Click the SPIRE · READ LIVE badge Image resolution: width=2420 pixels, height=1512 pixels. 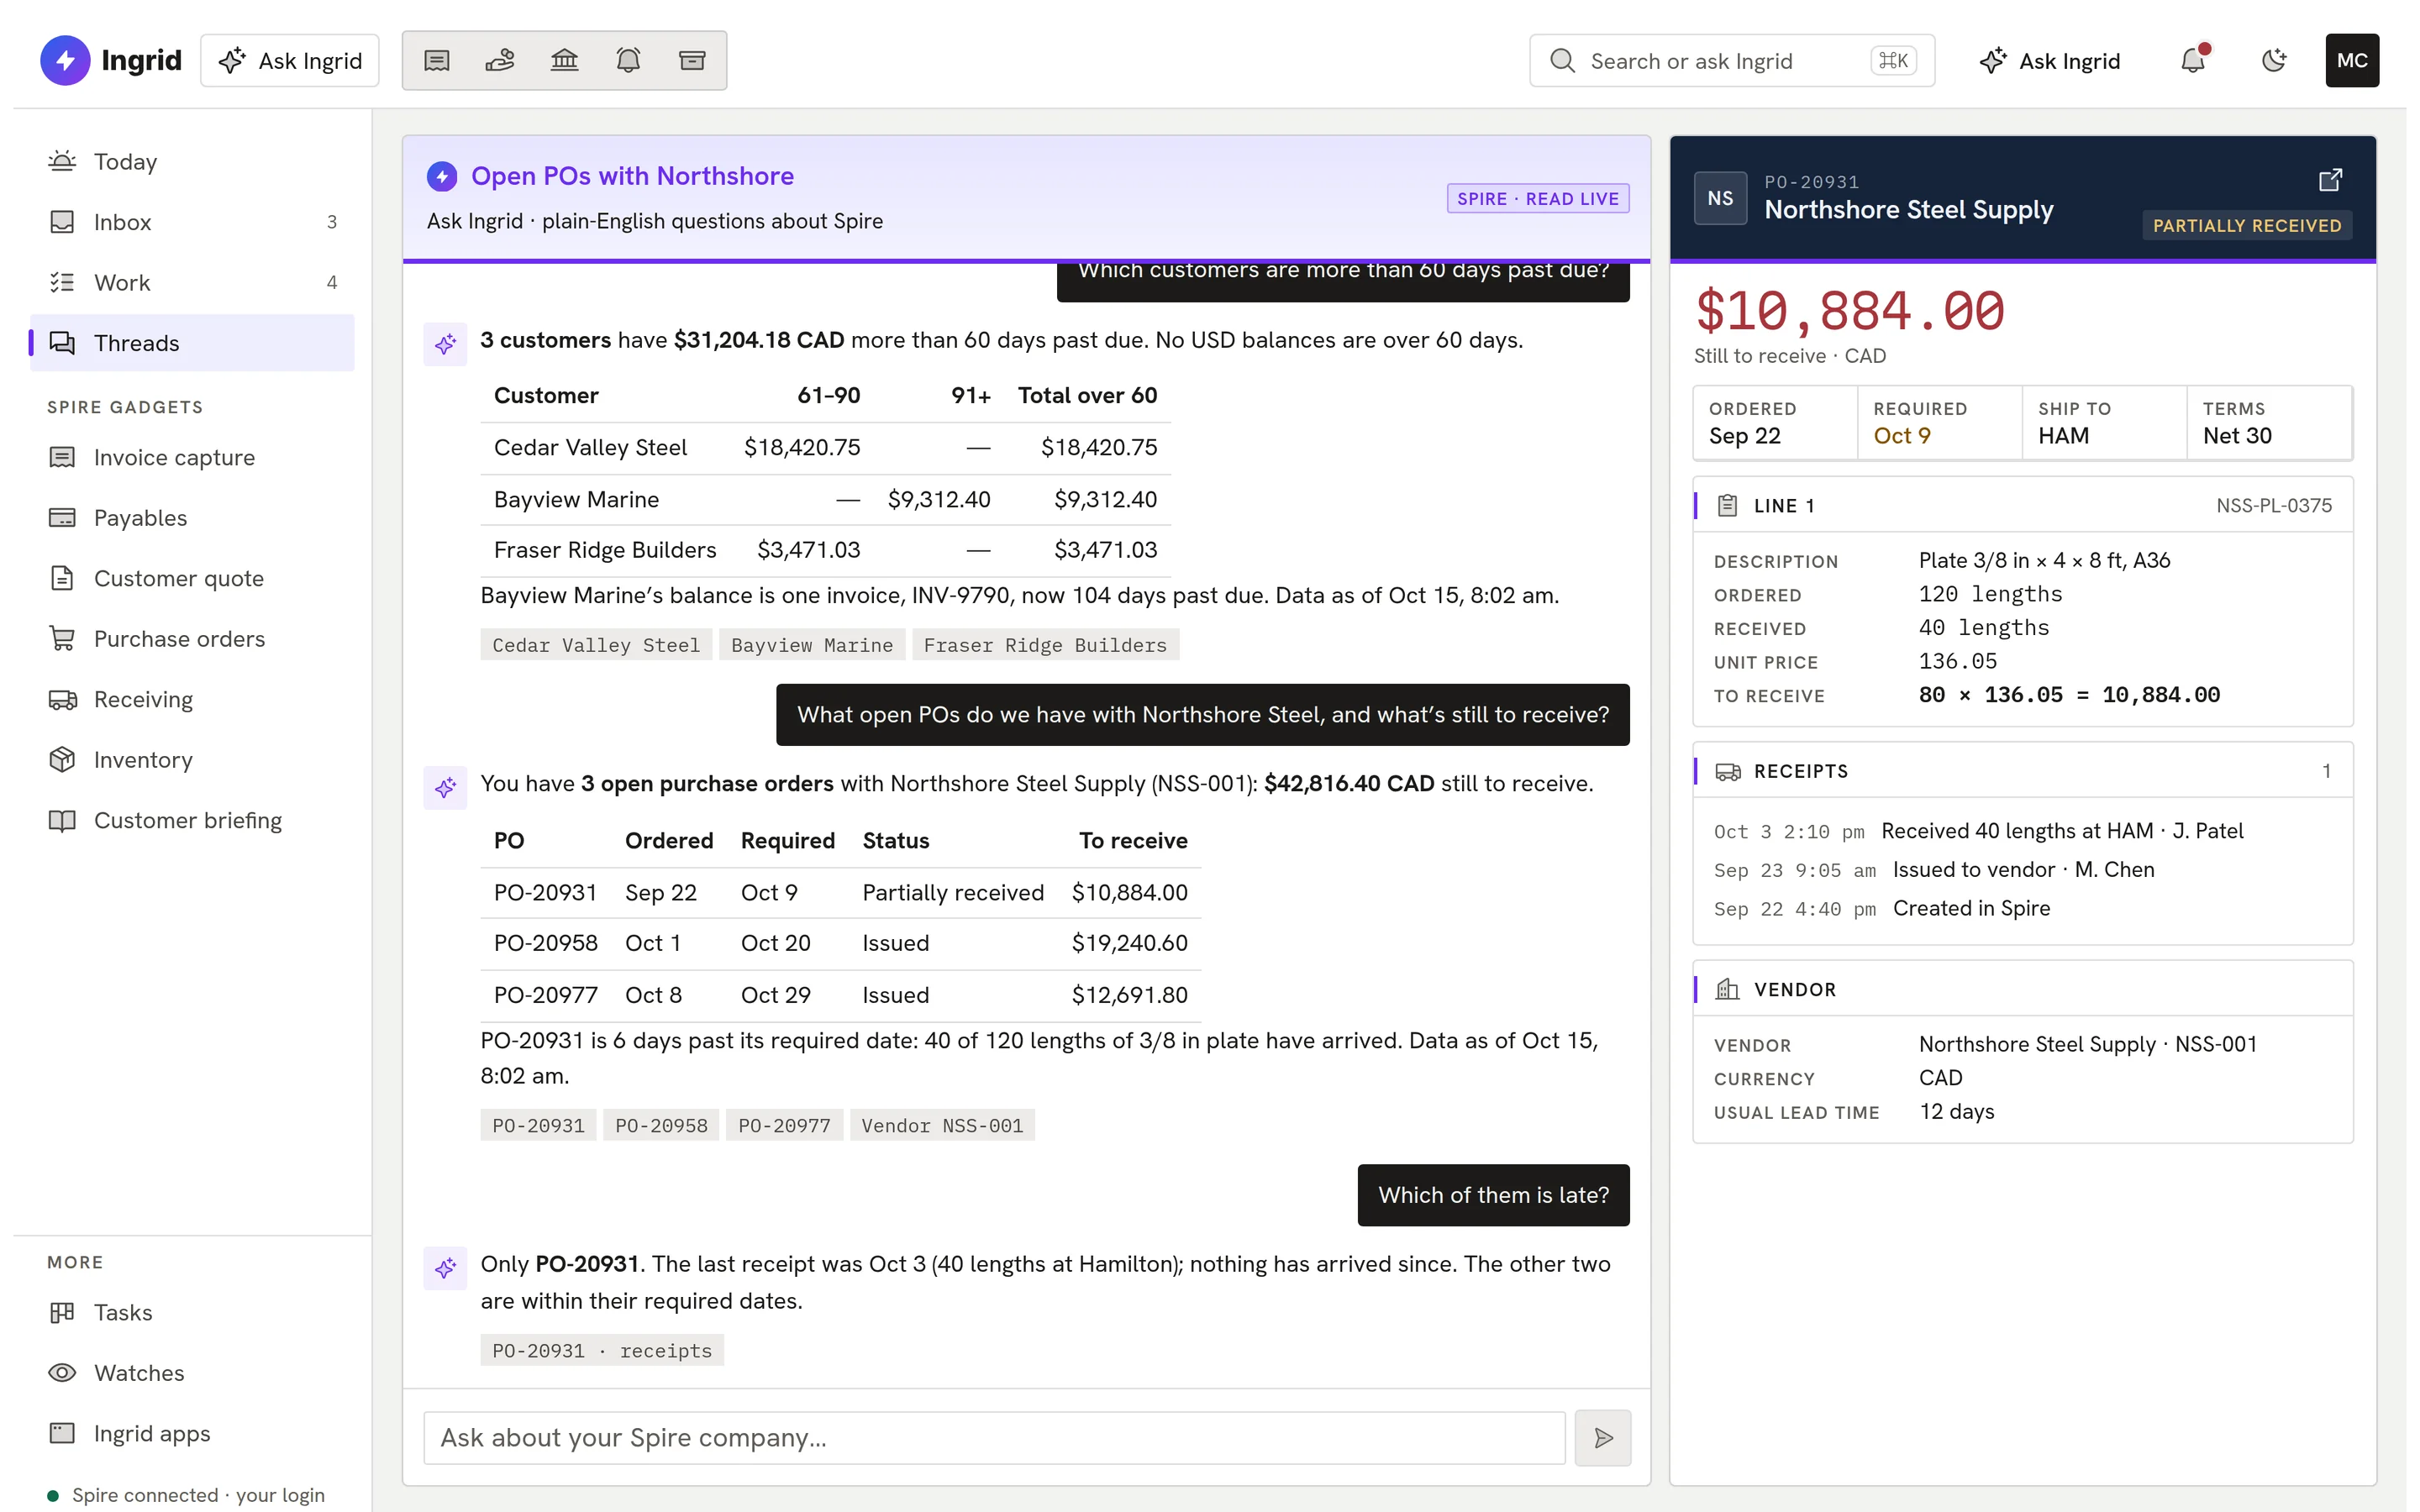point(1537,199)
